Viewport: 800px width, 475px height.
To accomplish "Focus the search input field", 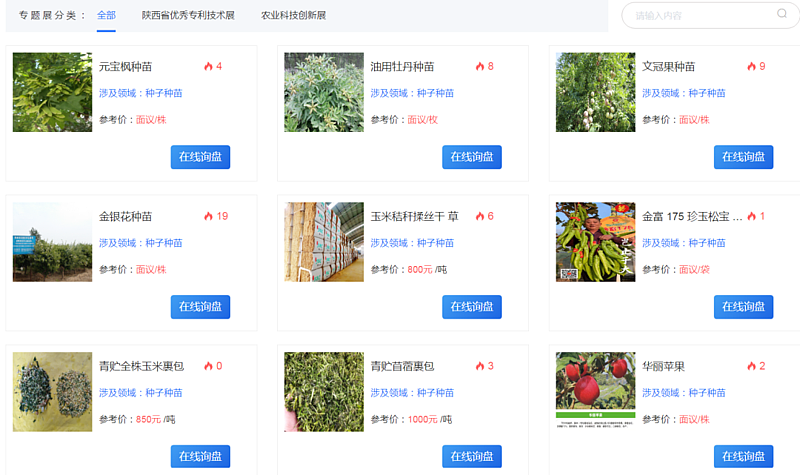I will click(700, 15).
